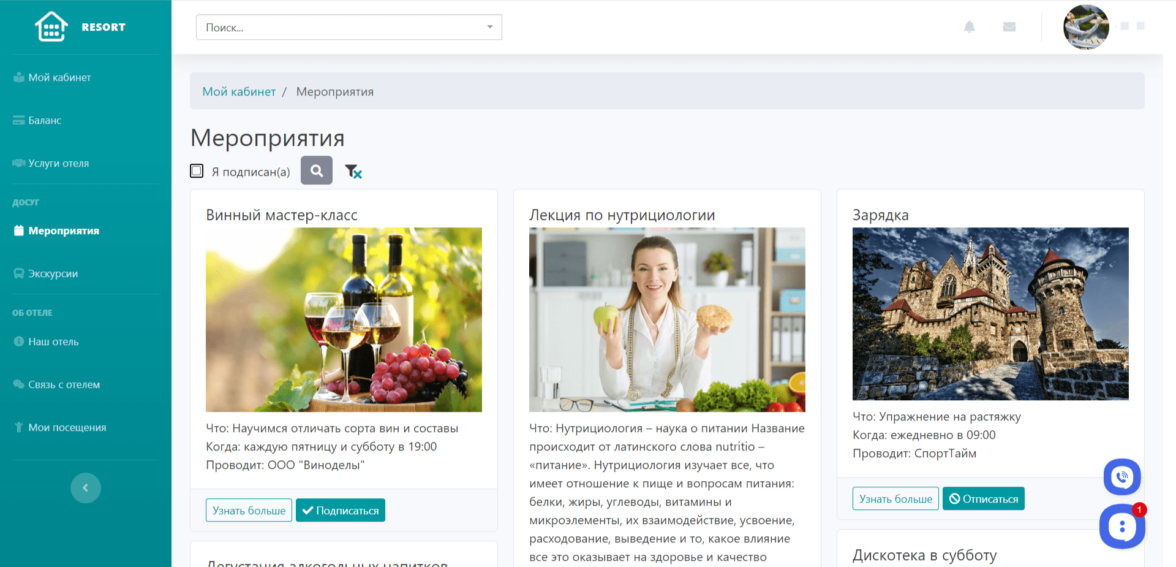Viewport: 1176px width, 567px height.
Task: Click the Услуги отеля sidebar icon
Action: (20, 163)
